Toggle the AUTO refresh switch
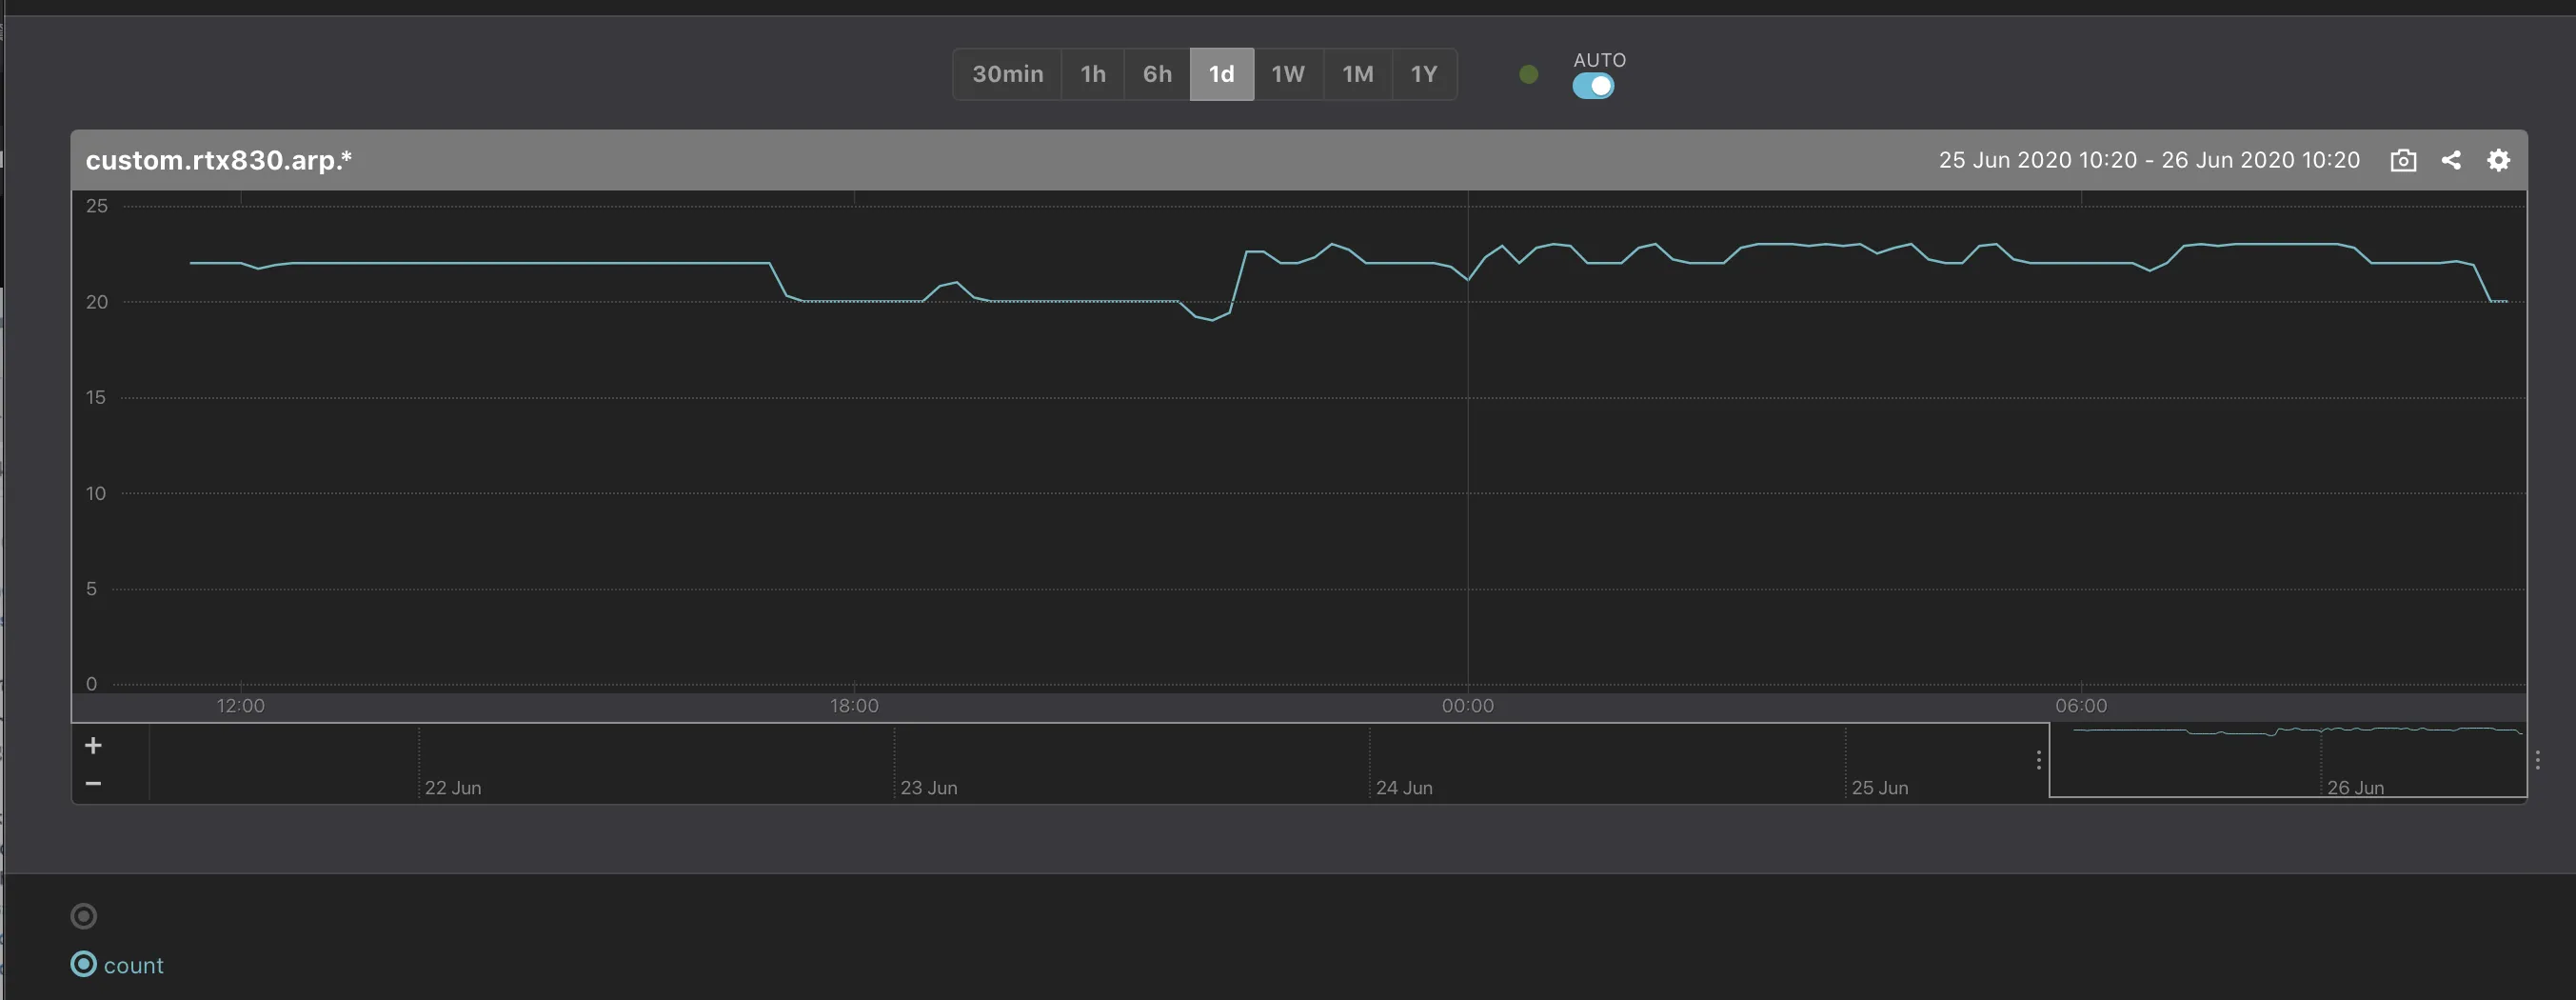The image size is (2576, 1000). [x=1593, y=87]
